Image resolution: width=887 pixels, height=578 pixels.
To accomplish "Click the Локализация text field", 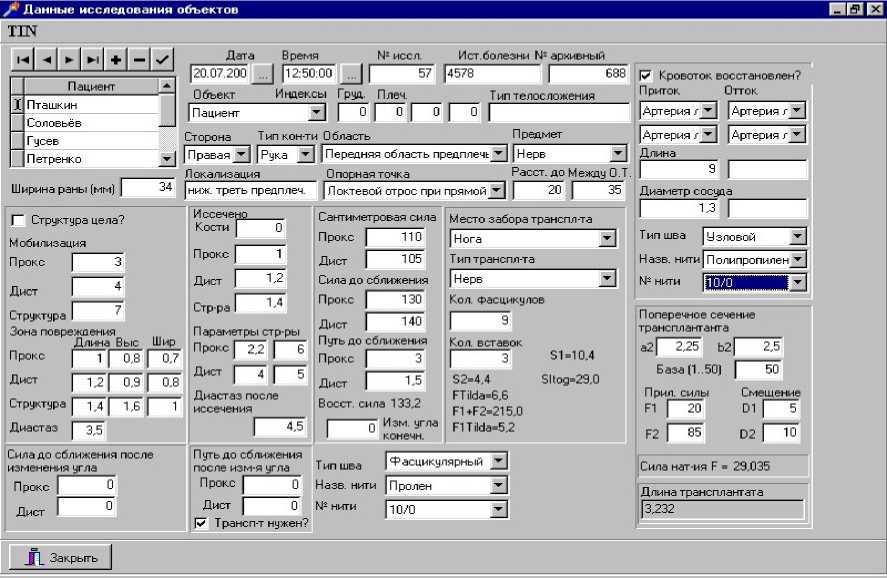I will [251, 191].
